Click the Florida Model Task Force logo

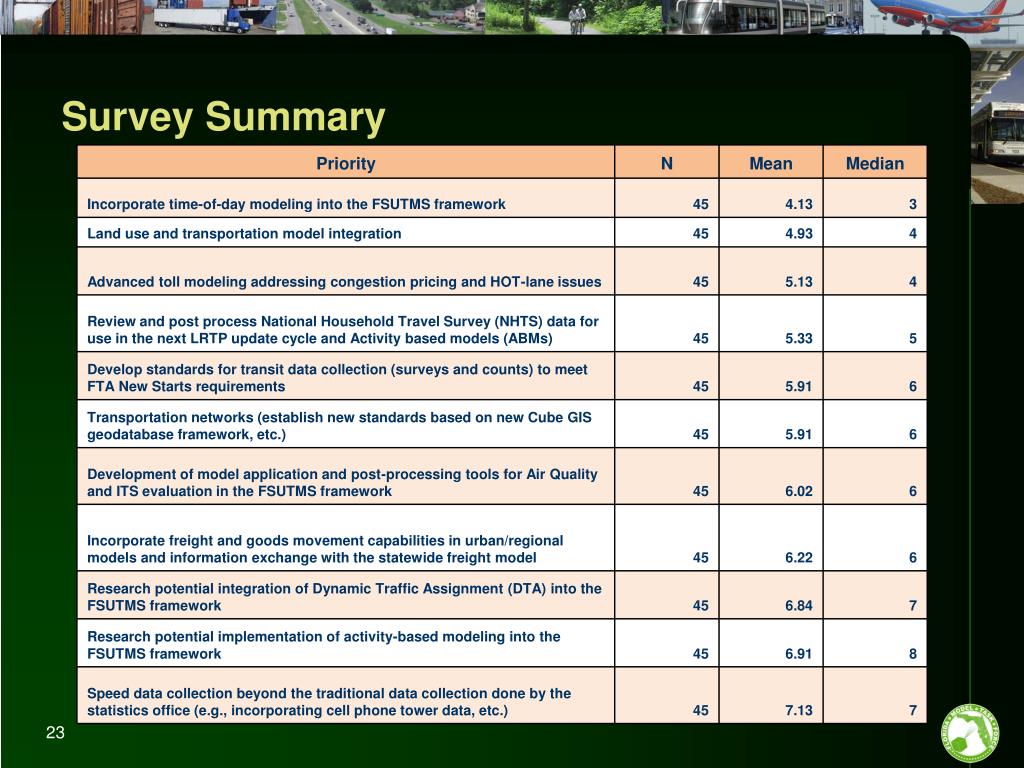click(970, 733)
